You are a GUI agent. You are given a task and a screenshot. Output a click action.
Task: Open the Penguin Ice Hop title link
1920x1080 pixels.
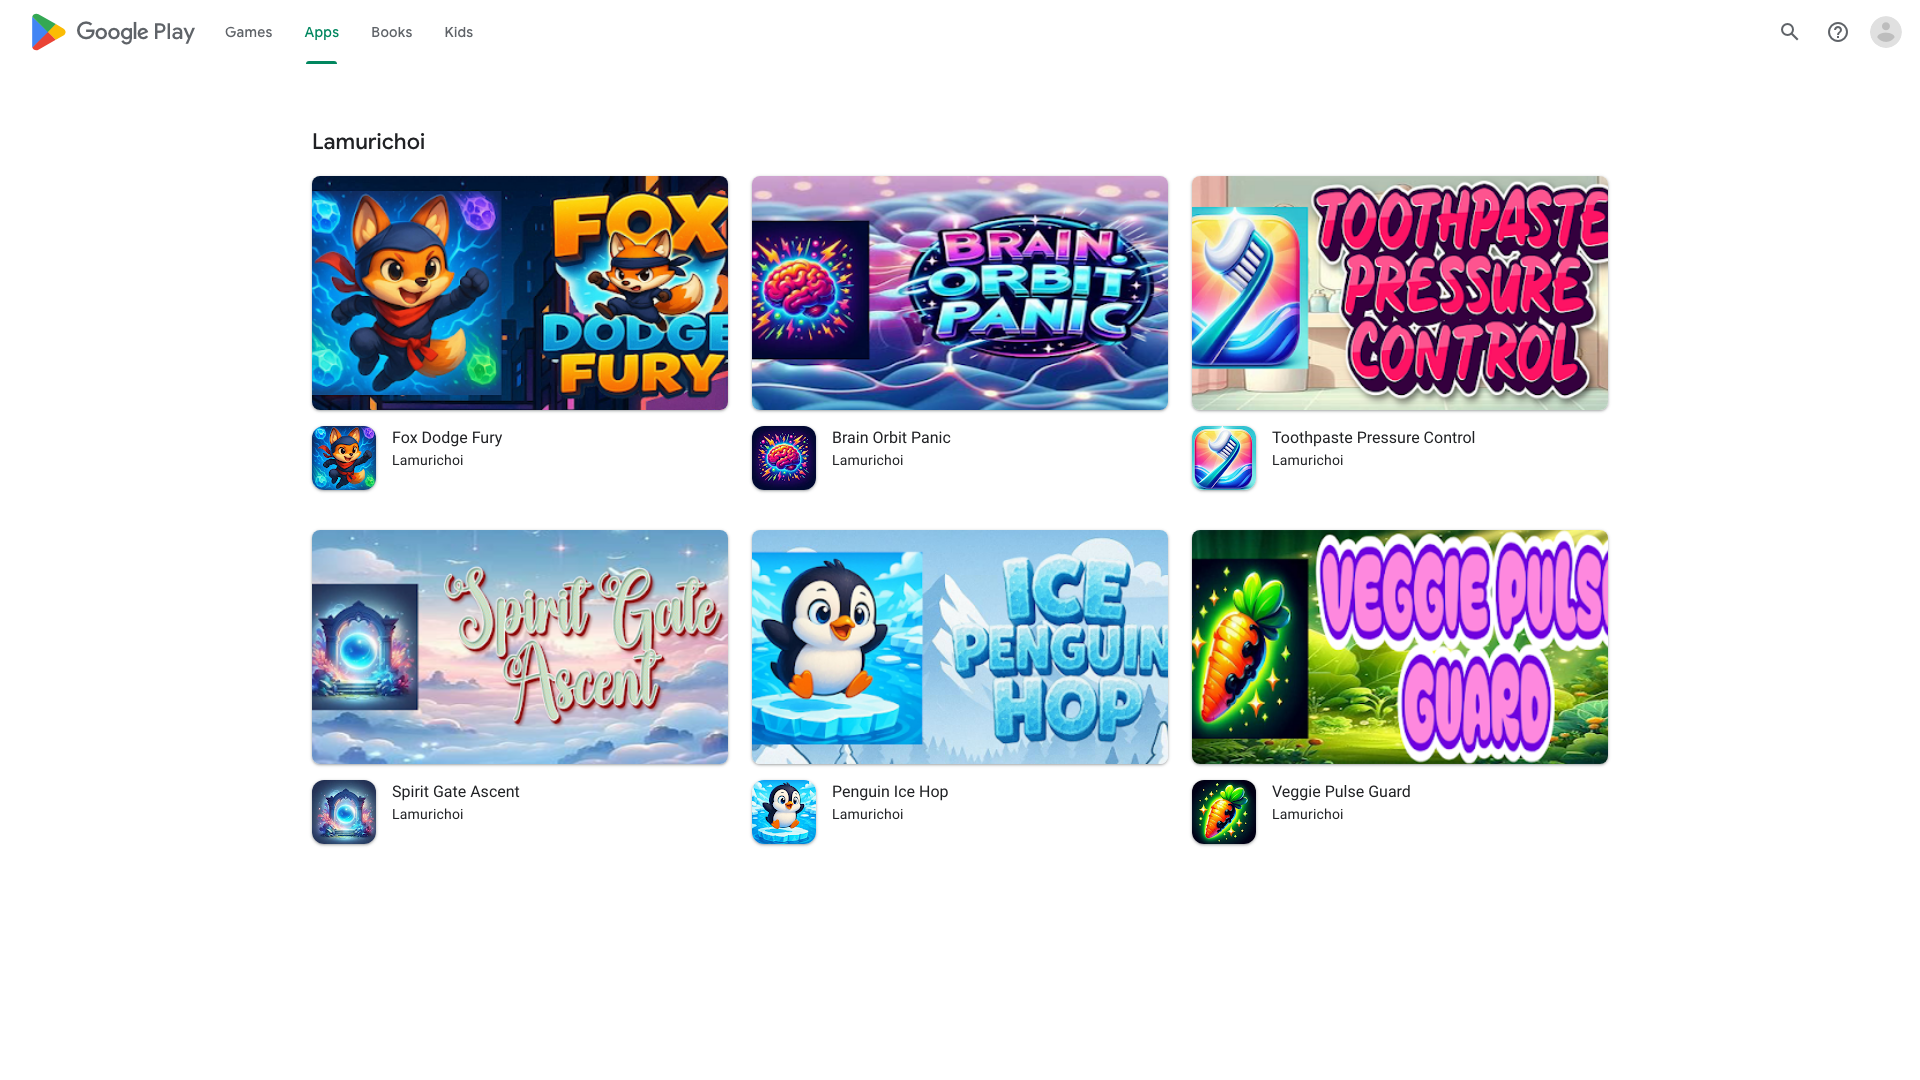pyautogui.click(x=890, y=792)
